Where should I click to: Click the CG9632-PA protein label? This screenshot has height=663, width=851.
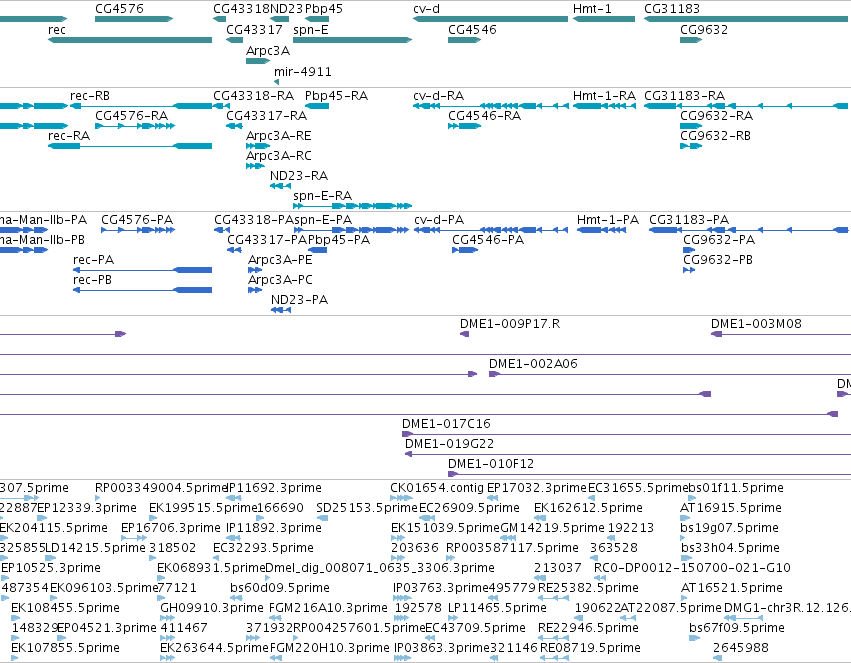pos(719,240)
